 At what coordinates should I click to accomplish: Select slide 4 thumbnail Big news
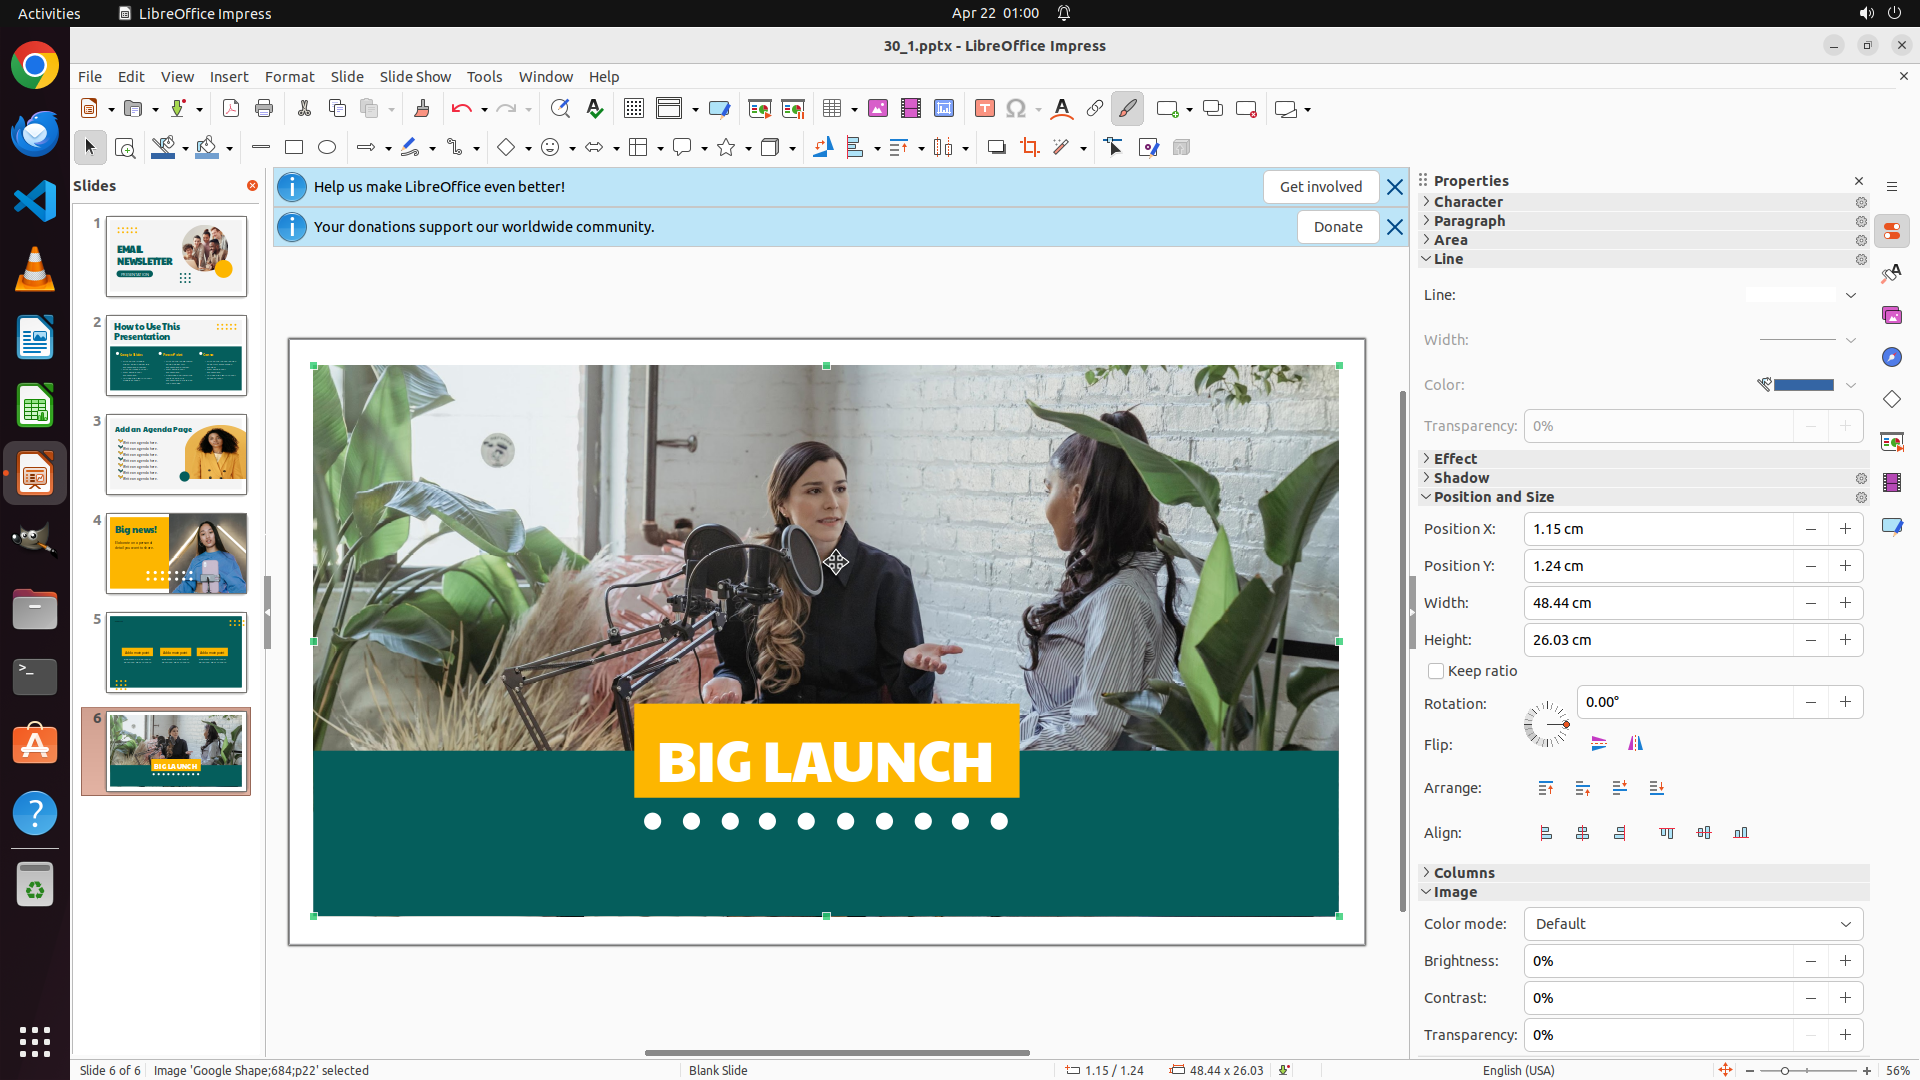176,554
